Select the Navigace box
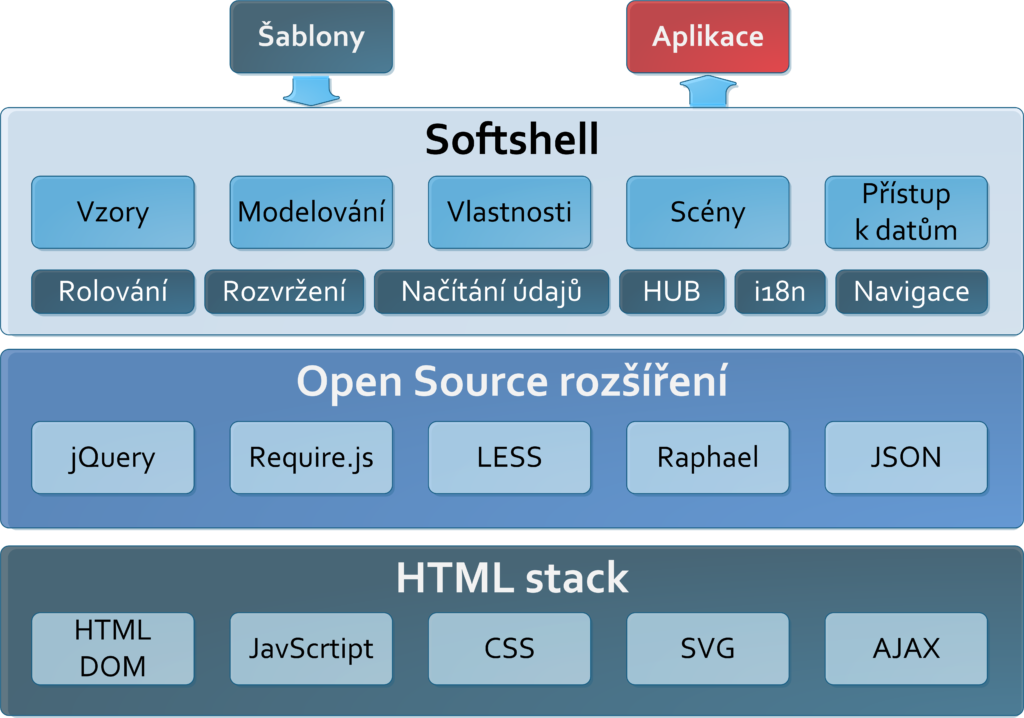 pos(912,292)
